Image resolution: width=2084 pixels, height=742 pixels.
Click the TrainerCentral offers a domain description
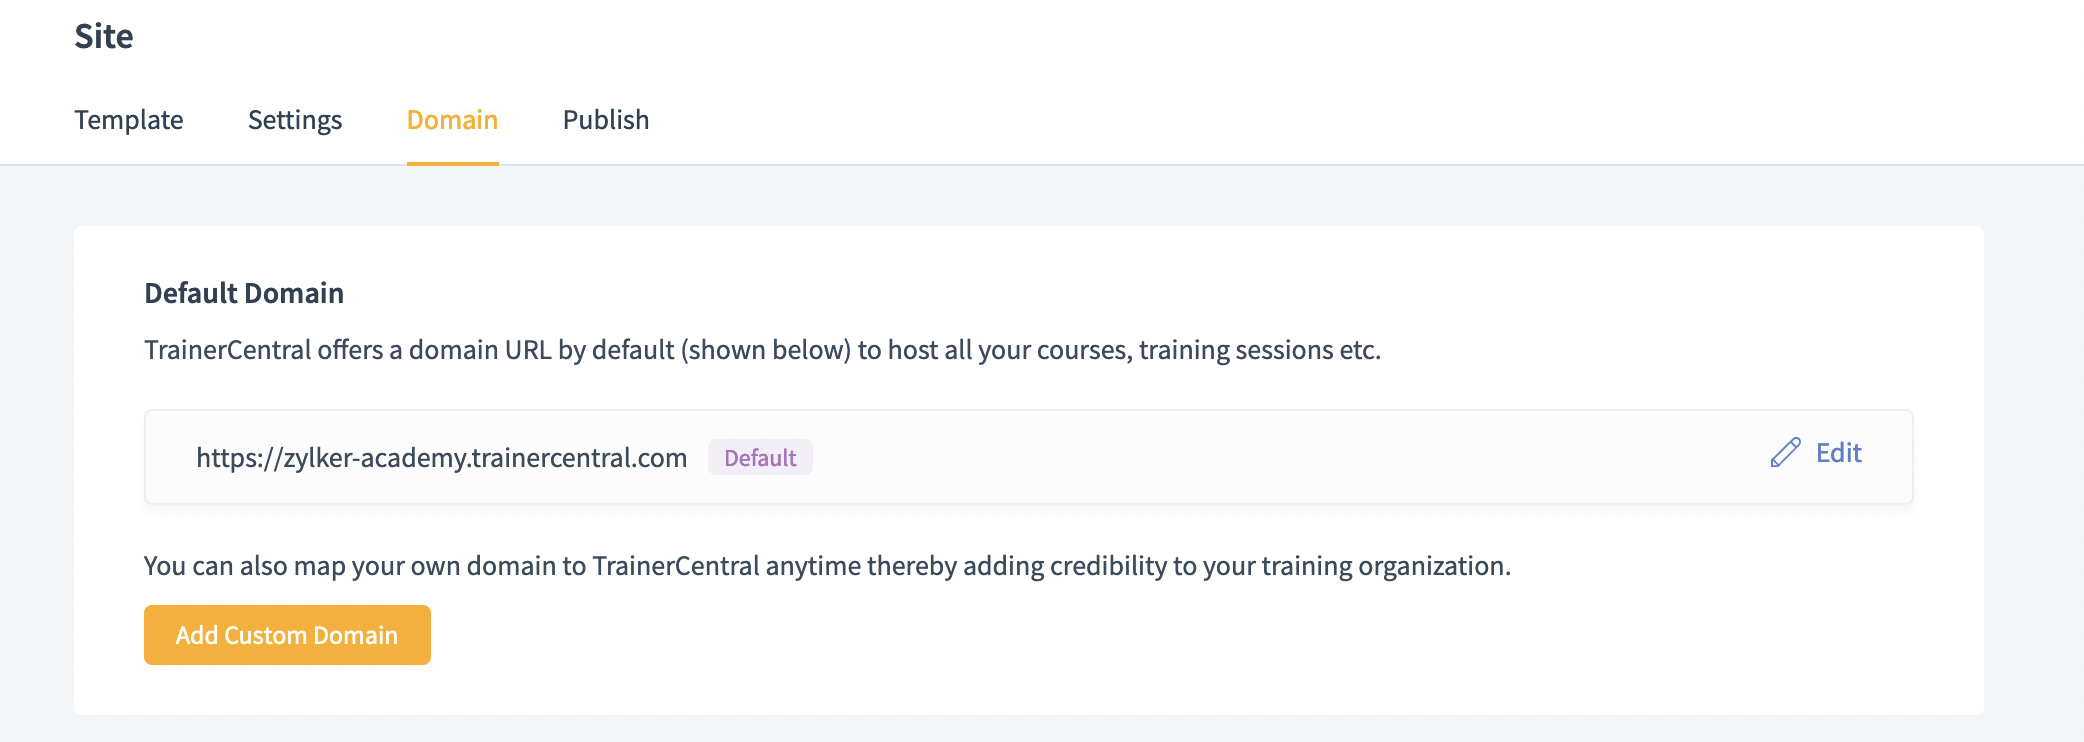click(762, 350)
